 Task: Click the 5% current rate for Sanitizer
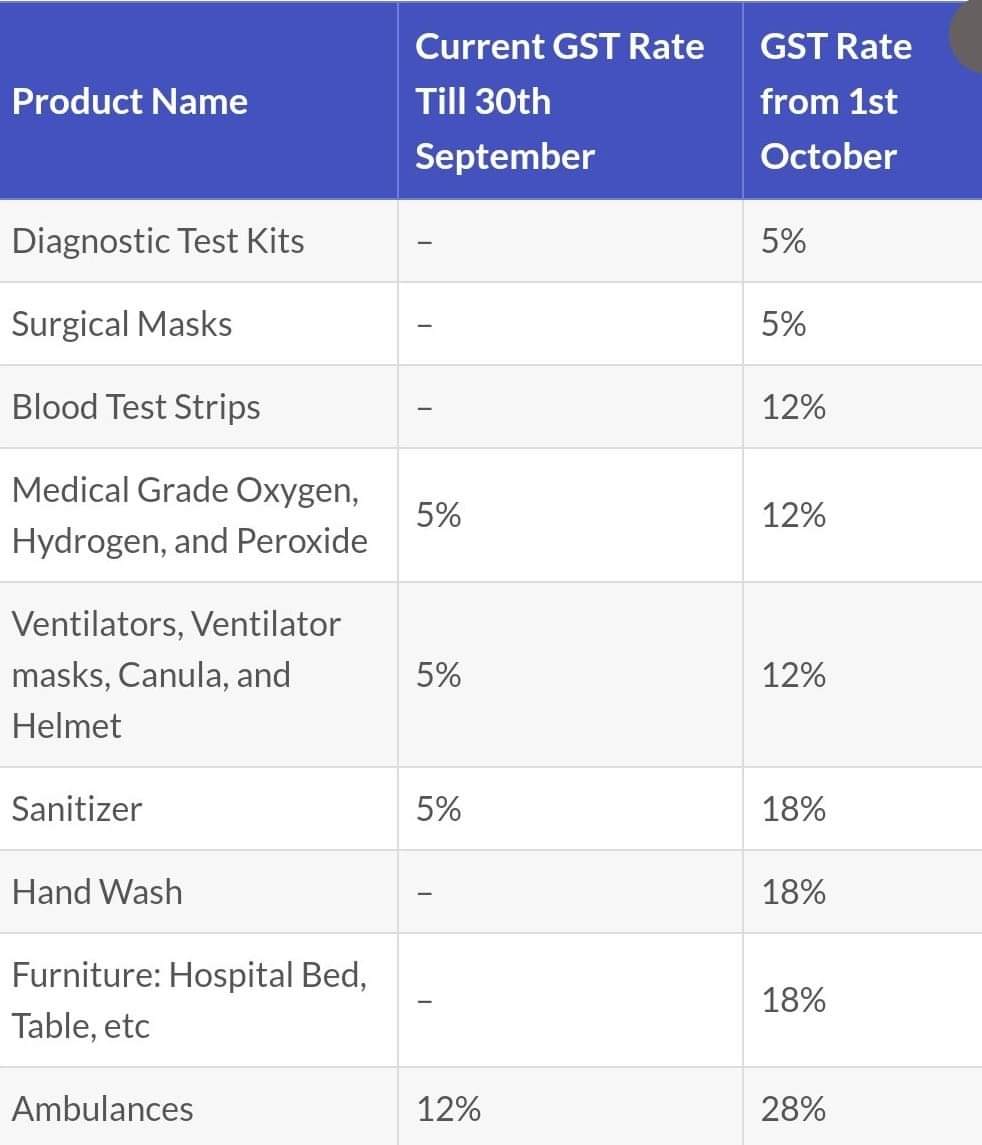[438, 808]
